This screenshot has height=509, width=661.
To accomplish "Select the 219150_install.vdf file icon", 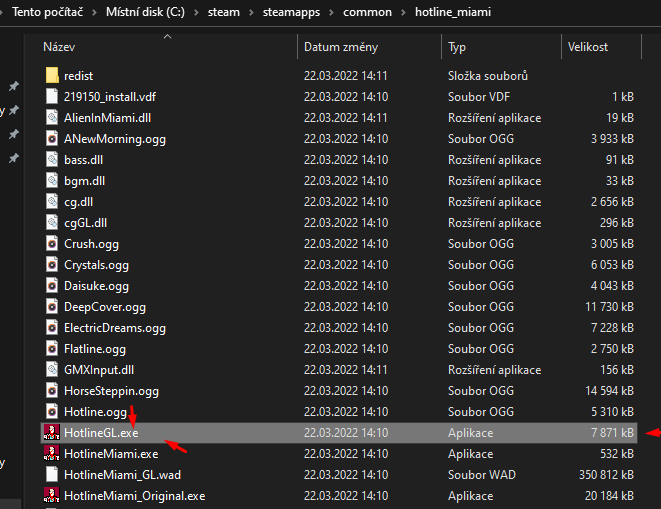I will (x=52, y=97).
